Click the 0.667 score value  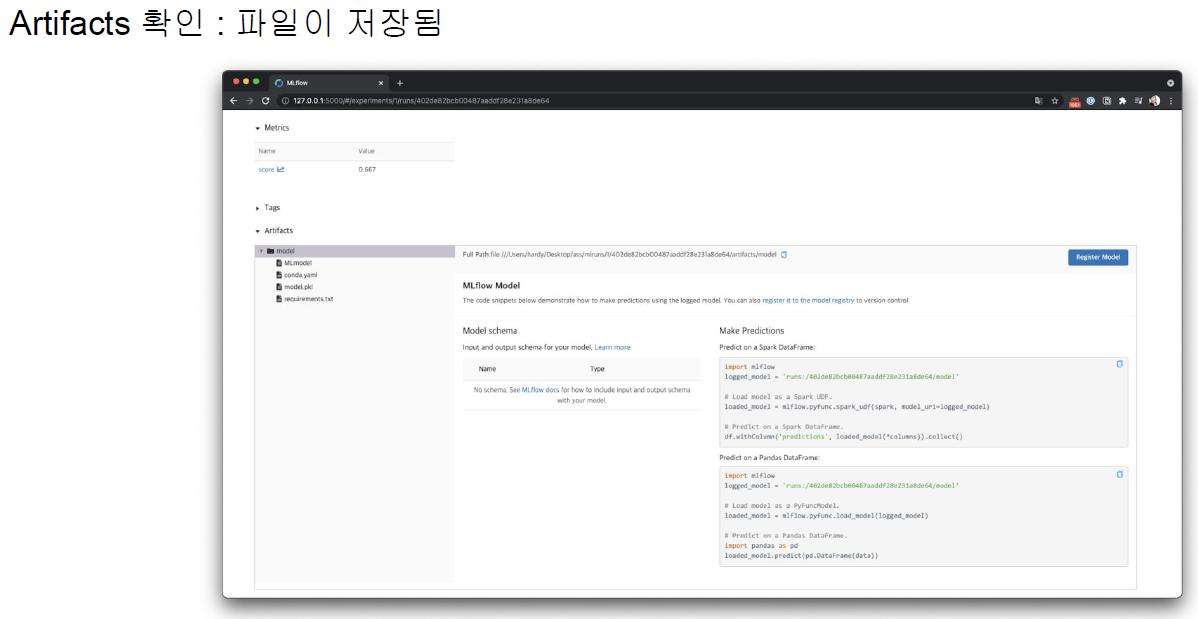pyautogui.click(x=367, y=170)
